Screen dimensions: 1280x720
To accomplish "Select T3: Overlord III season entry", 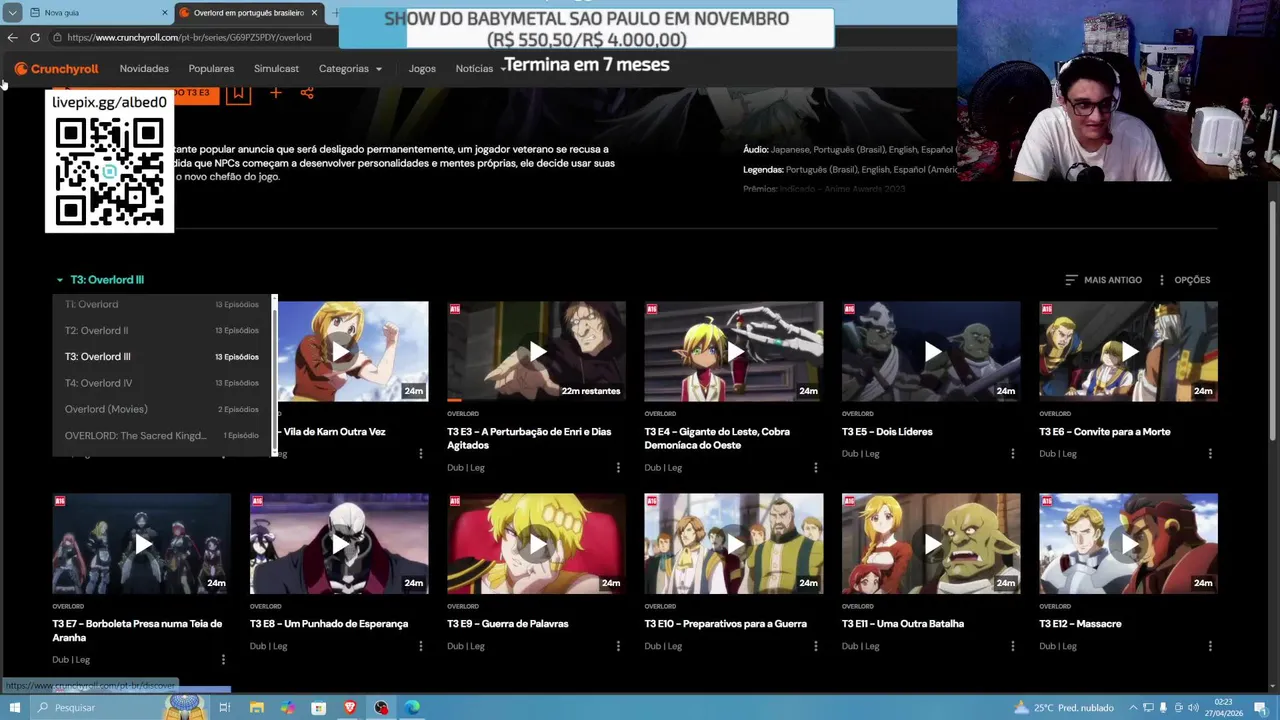I will click(x=162, y=356).
